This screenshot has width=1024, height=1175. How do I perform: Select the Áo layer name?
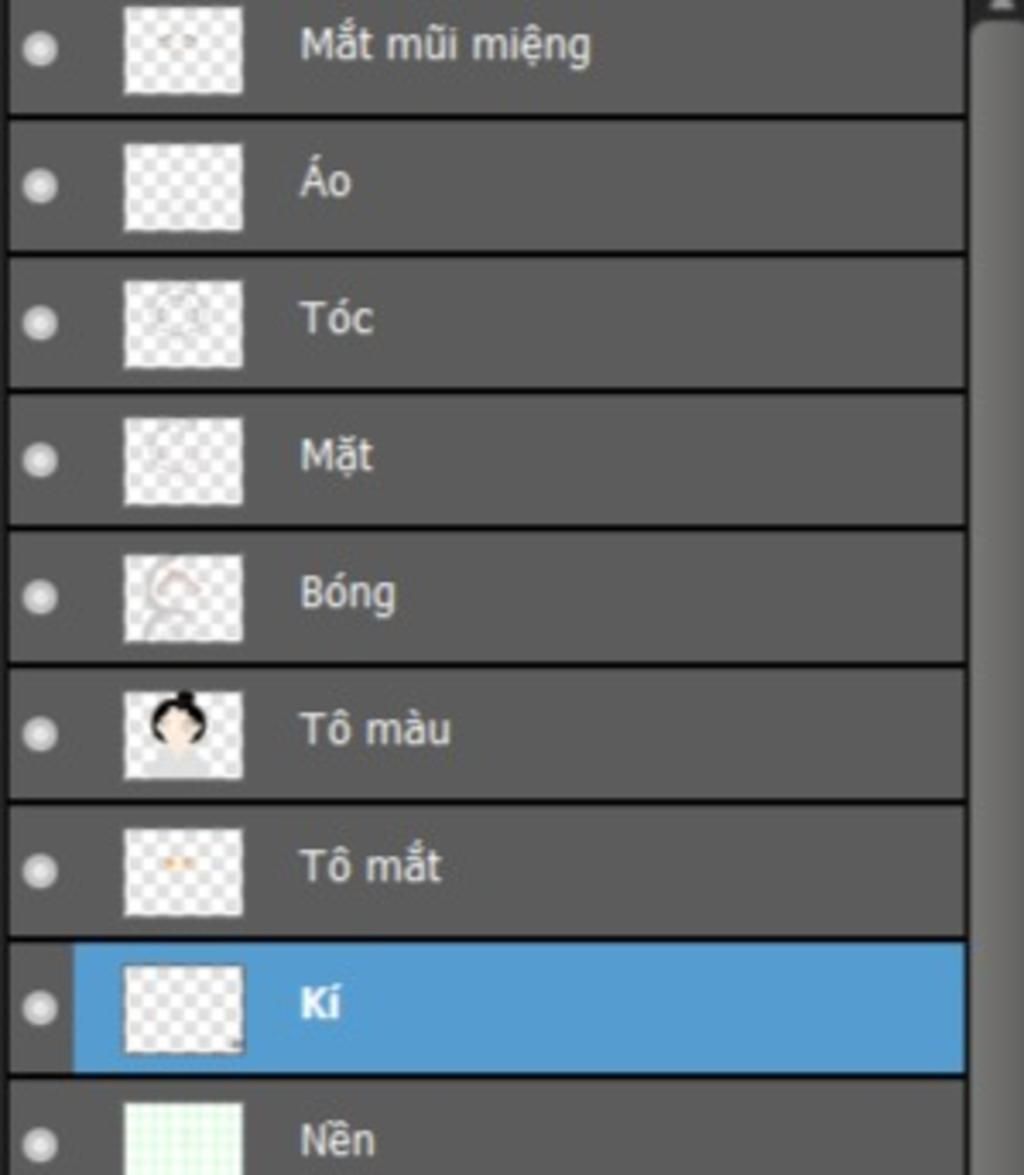tap(326, 183)
